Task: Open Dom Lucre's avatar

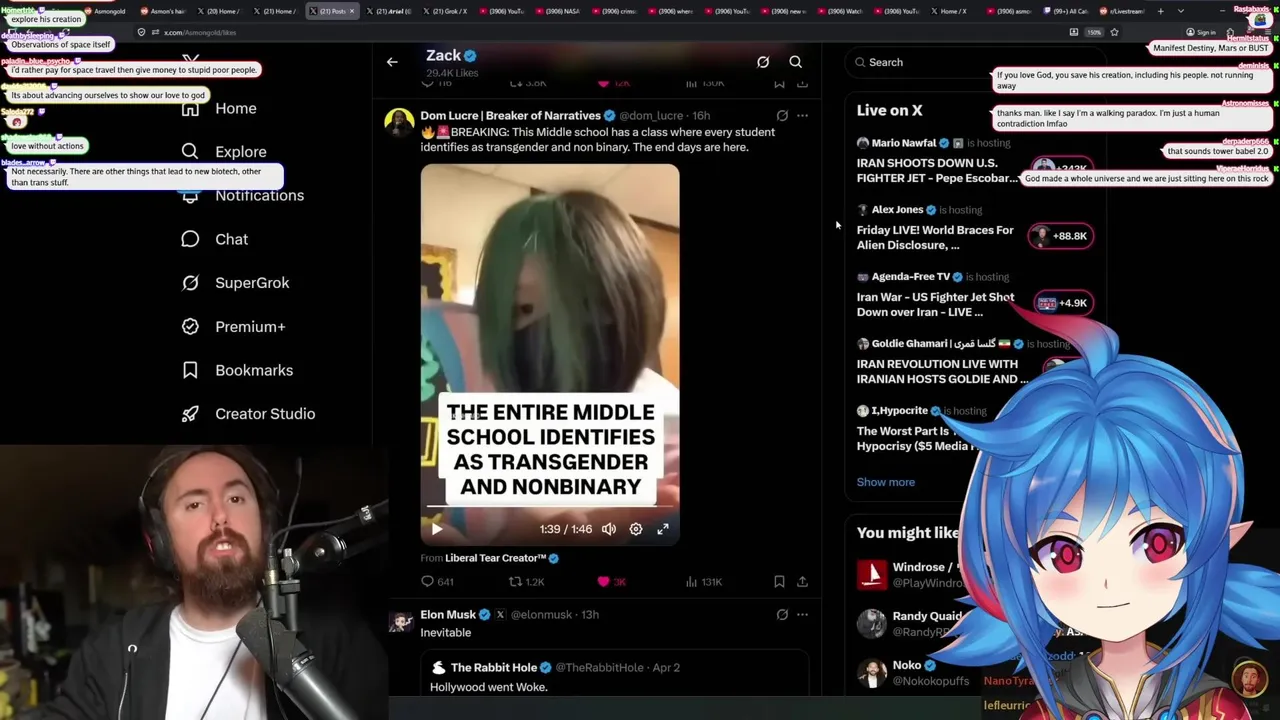Action: [399, 123]
